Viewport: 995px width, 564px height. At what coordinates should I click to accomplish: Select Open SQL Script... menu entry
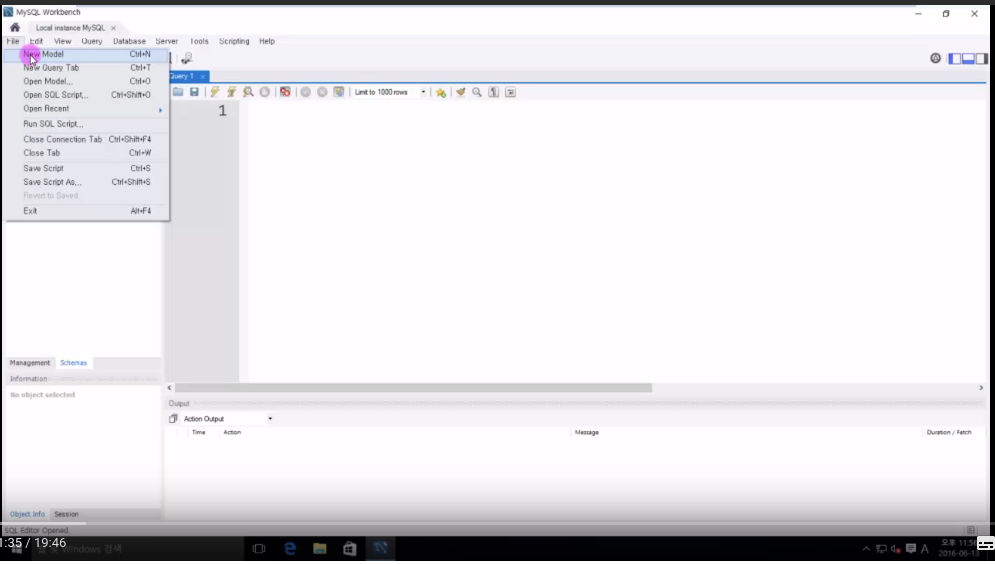tap(87, 95)
